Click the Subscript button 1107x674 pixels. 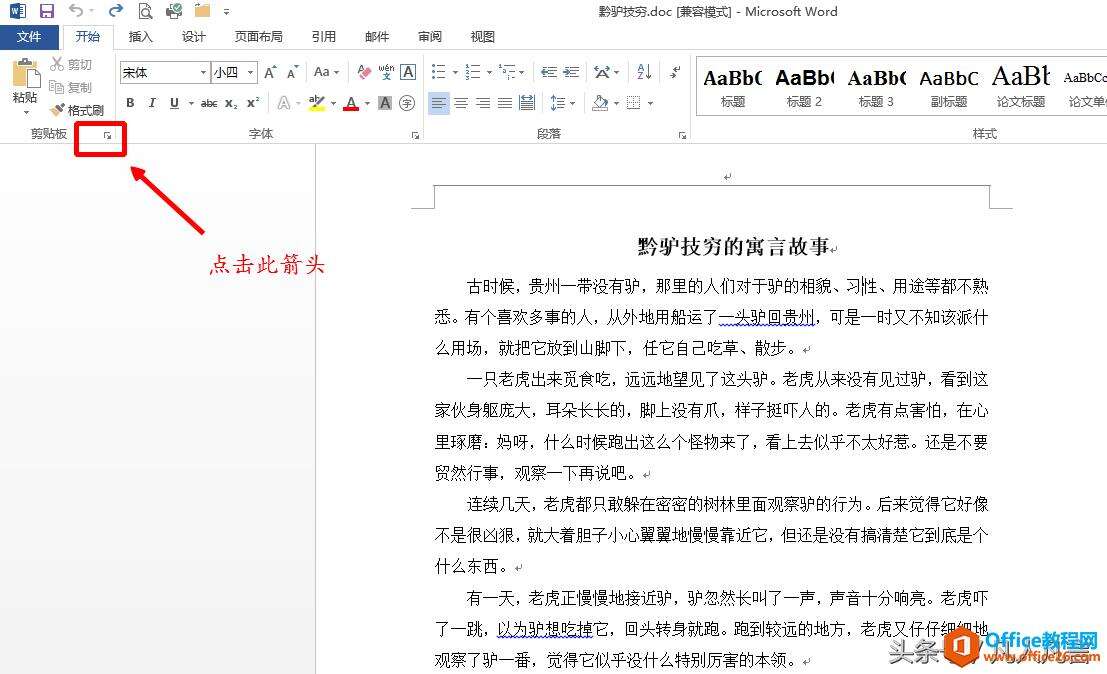click(x=231, y=103)
